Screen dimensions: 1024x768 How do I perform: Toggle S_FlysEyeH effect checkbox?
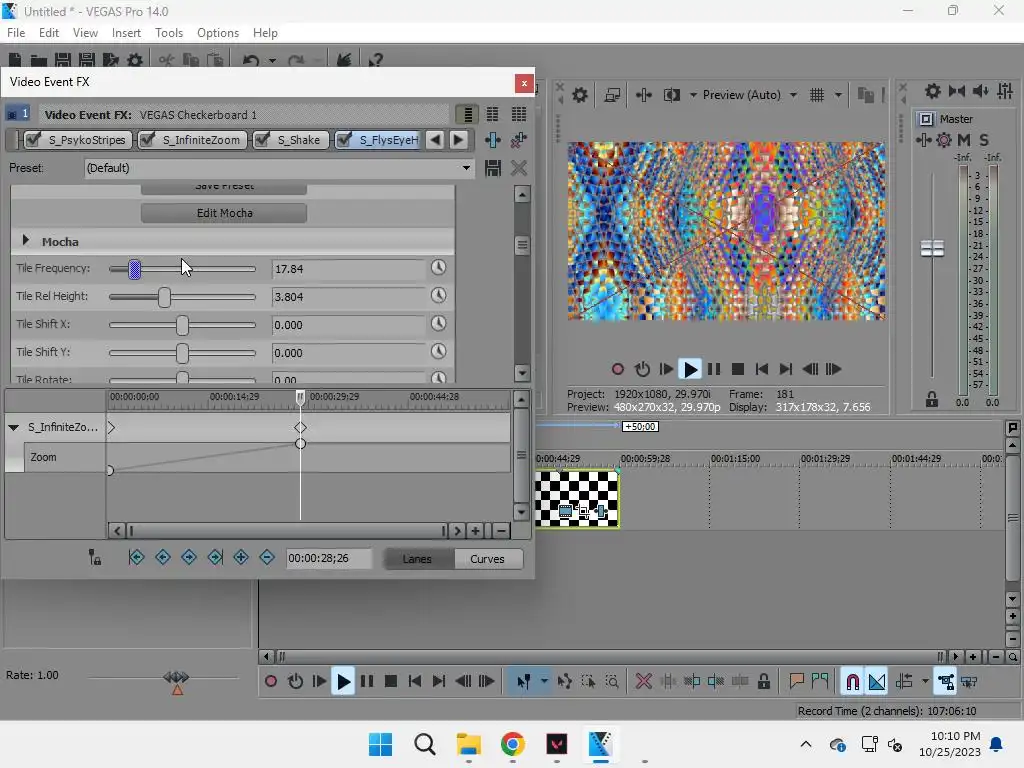pyautogui.click(x=344, y=140)
